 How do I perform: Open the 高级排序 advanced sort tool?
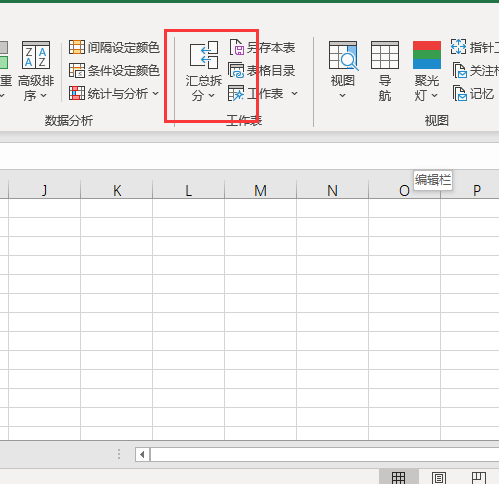point(36,71)
